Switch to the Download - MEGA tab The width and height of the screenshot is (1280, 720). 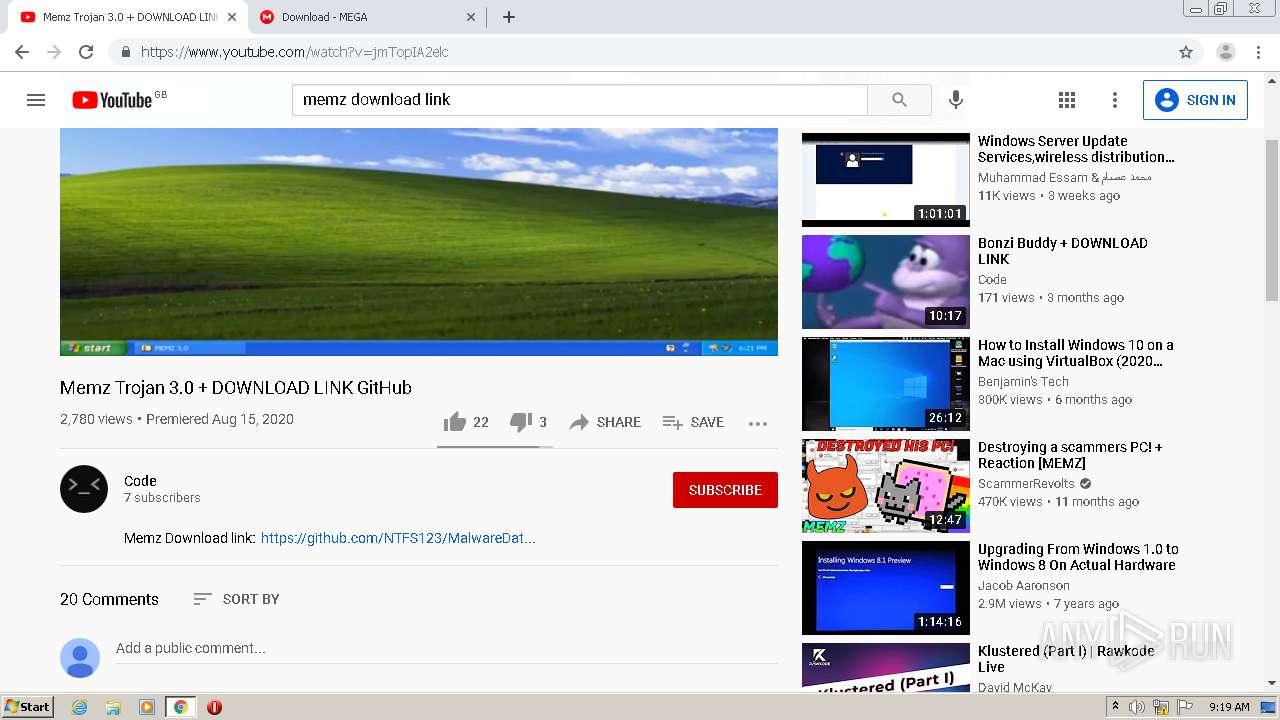click(x=366, y=17)
